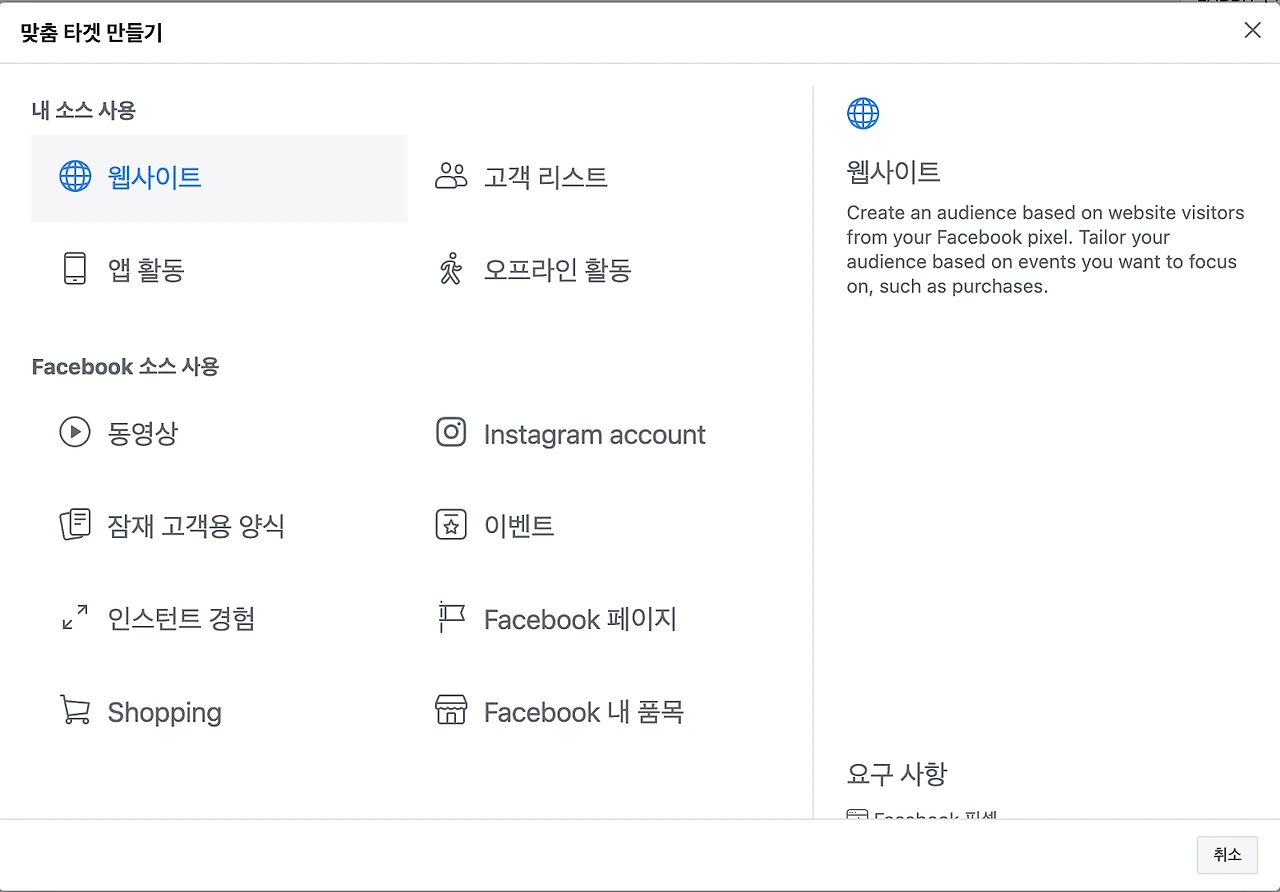Click the 내 소스 사용 section heading
Screen dimensions: 1280x892
tap(84, 110)
